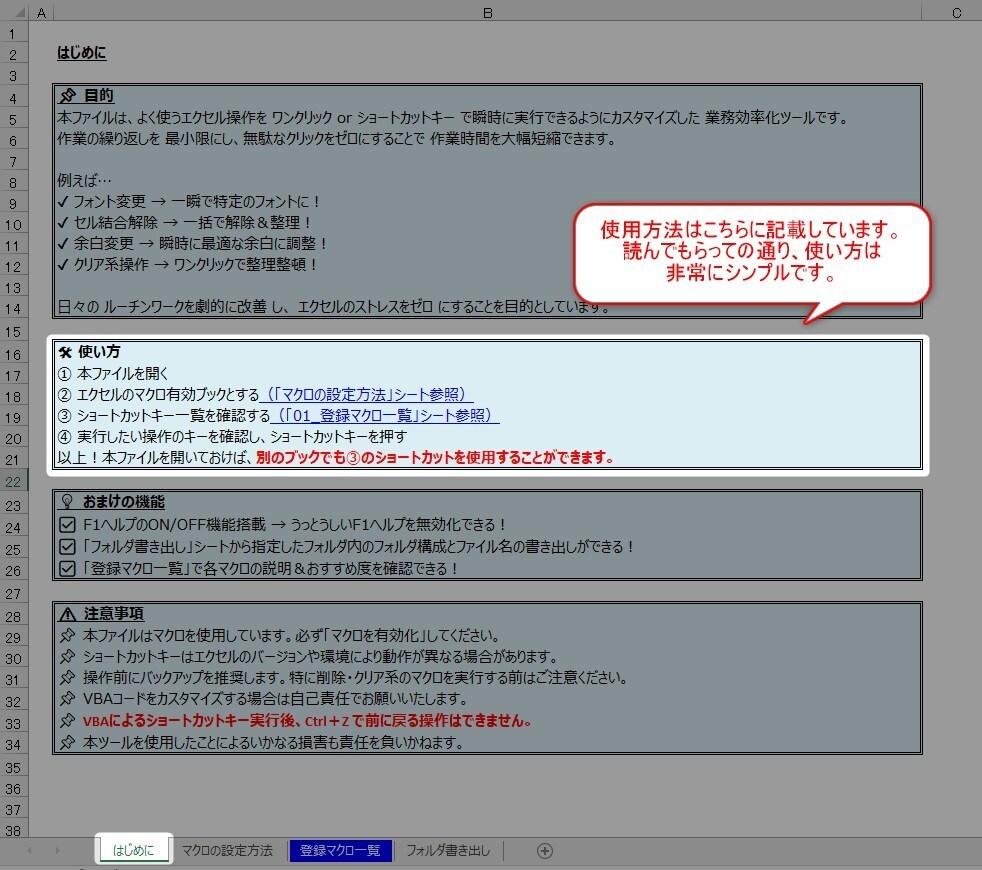Click the pin icon before the red VBA warning
982x870 pixels.
(x=67, y=720)
